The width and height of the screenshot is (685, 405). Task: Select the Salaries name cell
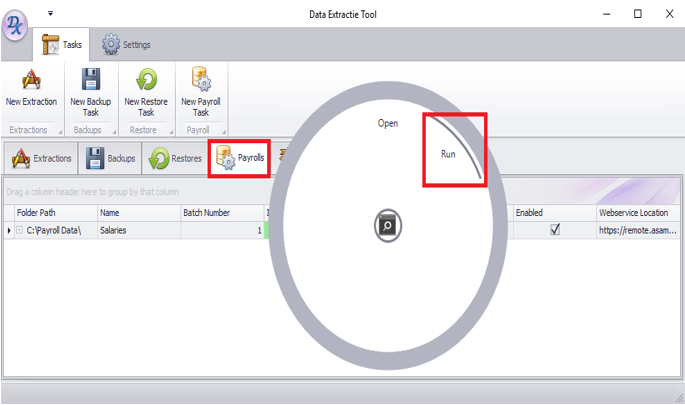point(138,231)
